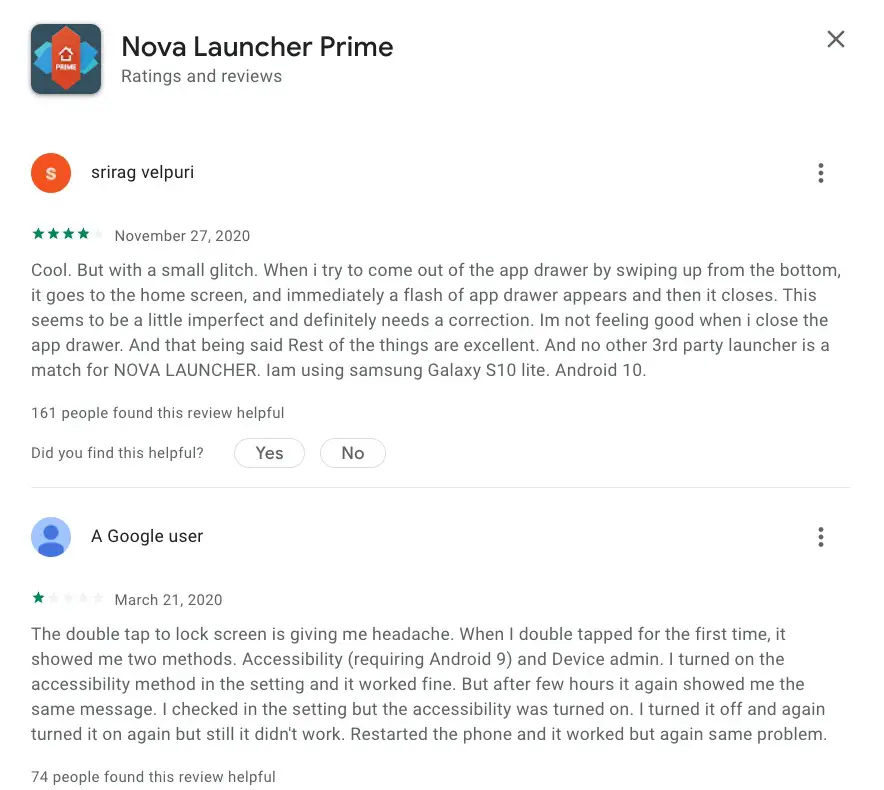
Task: Click the November 27, 2020 review date
Action: pos(182,236)
